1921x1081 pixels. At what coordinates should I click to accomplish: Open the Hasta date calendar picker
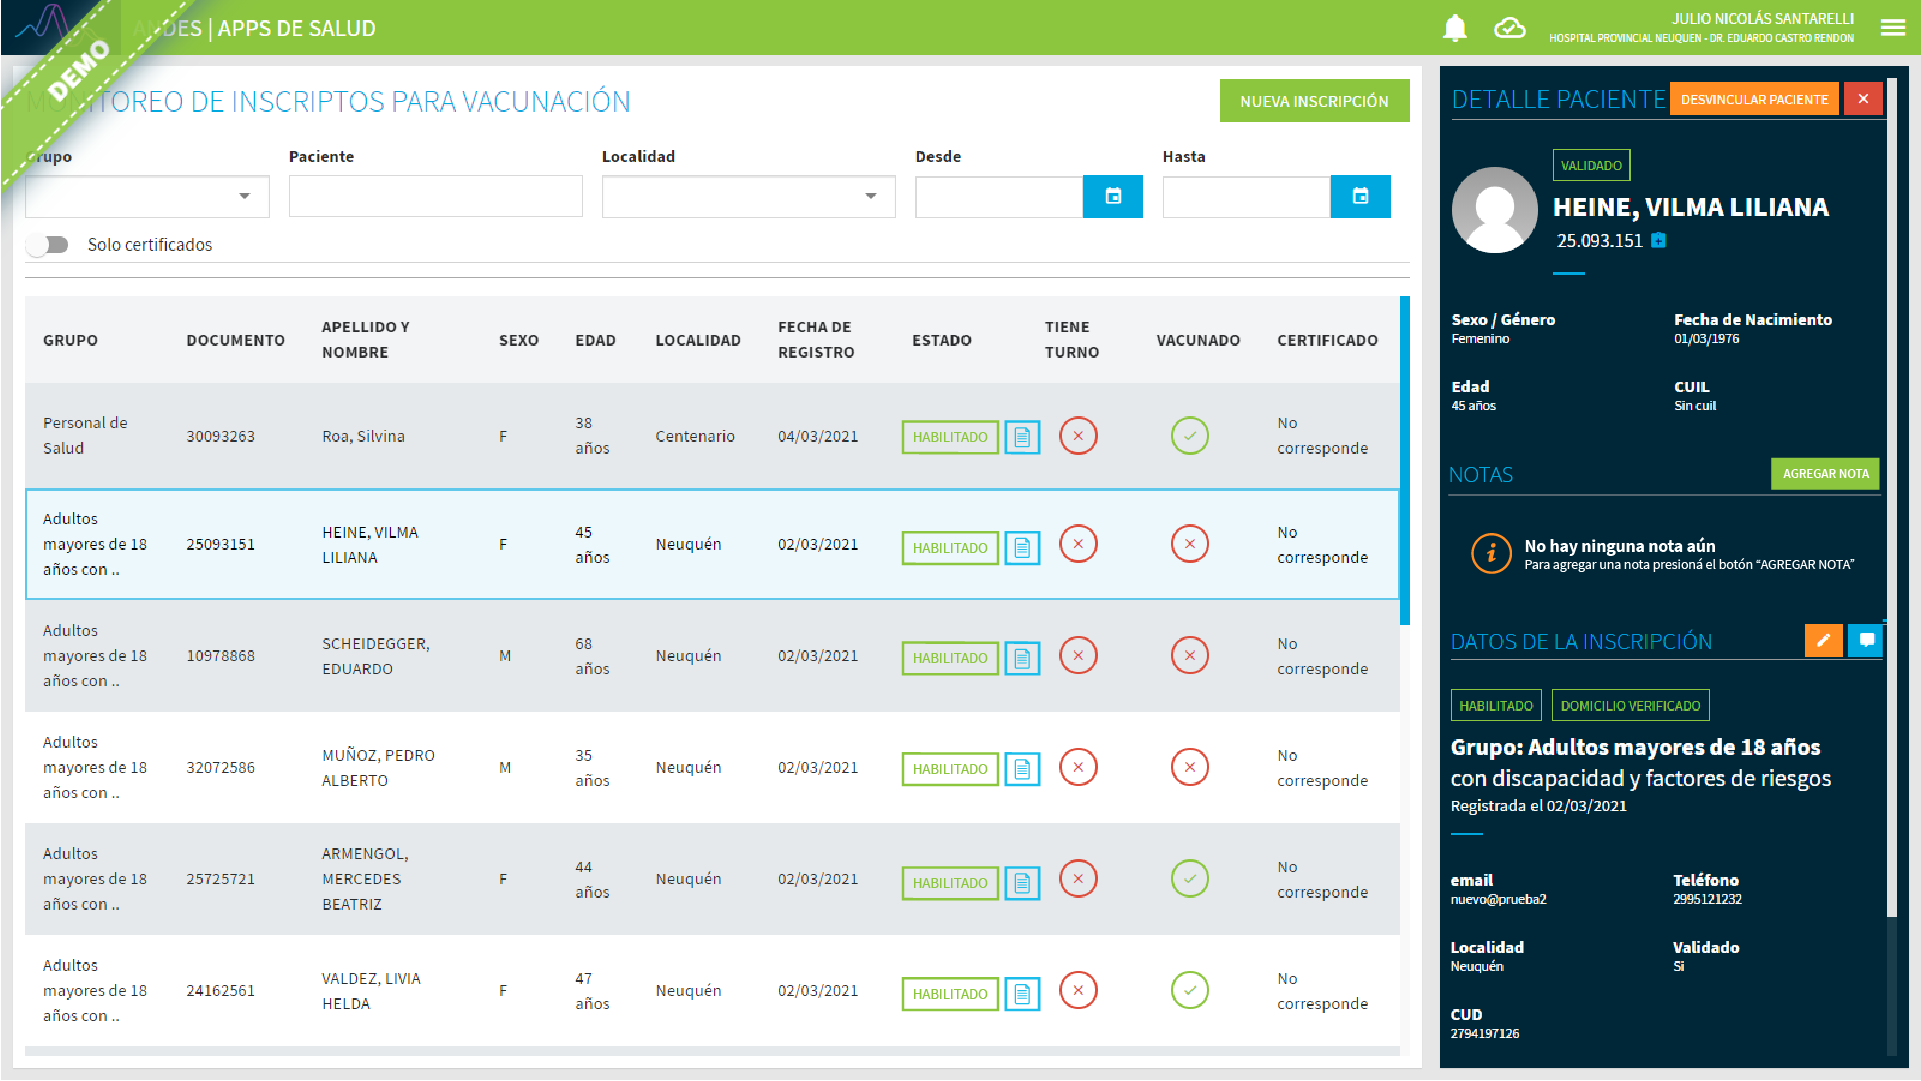pyautogui.click(x=1360, y=196)
